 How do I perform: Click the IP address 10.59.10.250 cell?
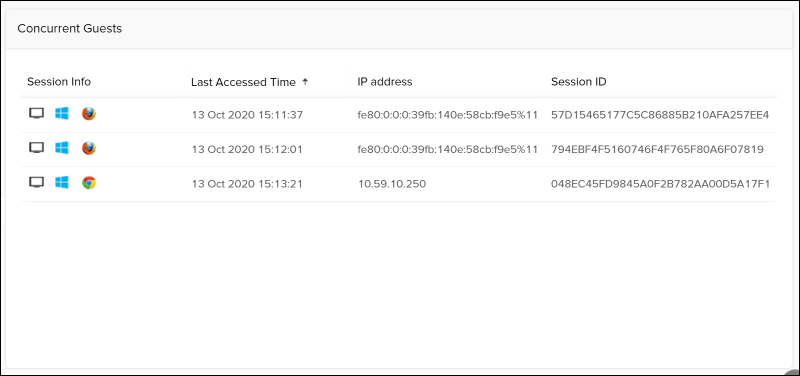392,184
